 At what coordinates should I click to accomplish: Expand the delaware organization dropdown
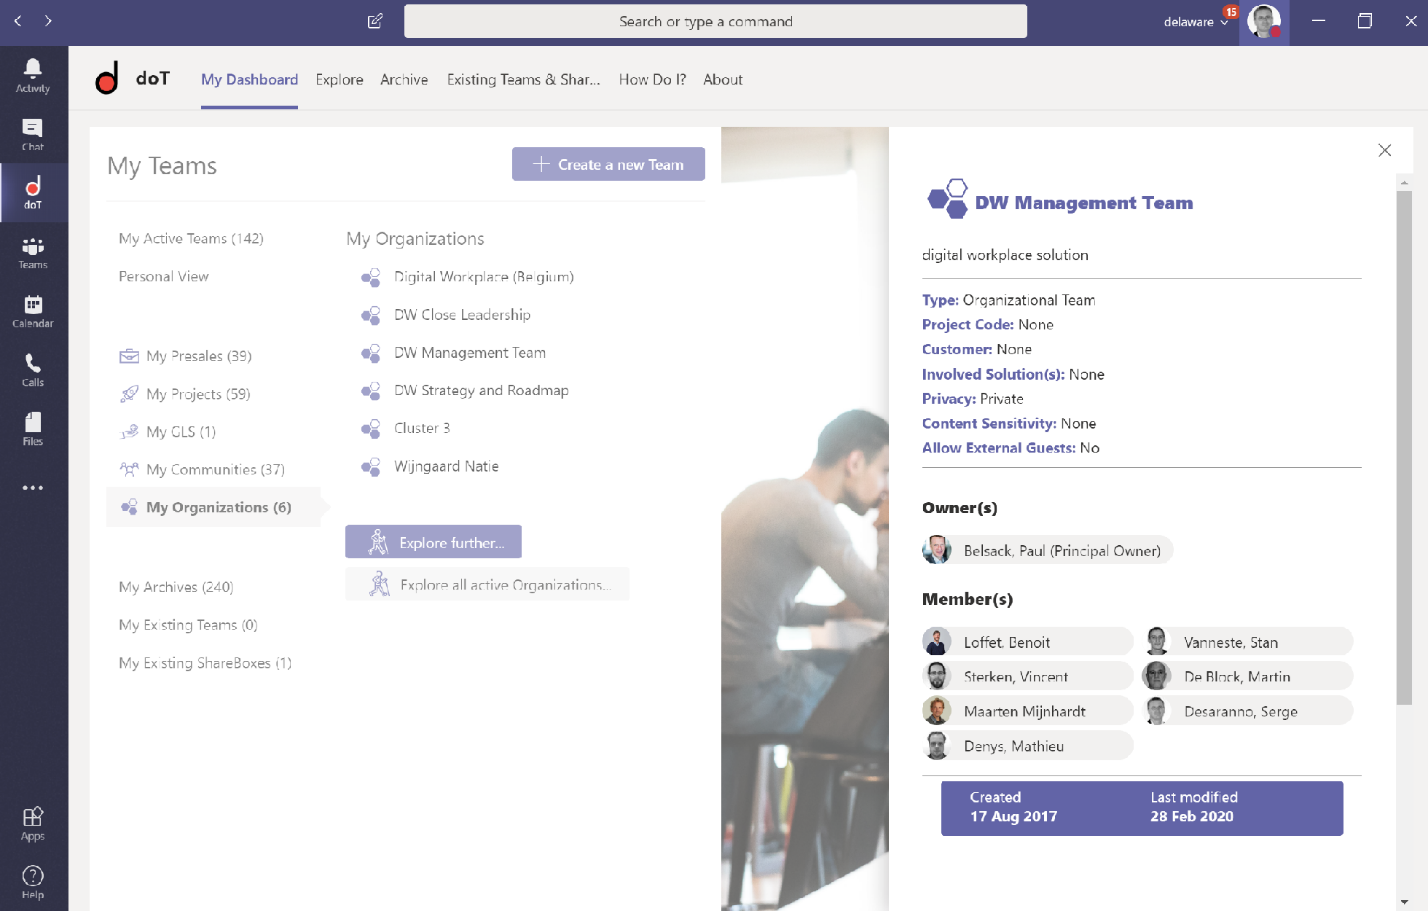[x=1196, y=22]
